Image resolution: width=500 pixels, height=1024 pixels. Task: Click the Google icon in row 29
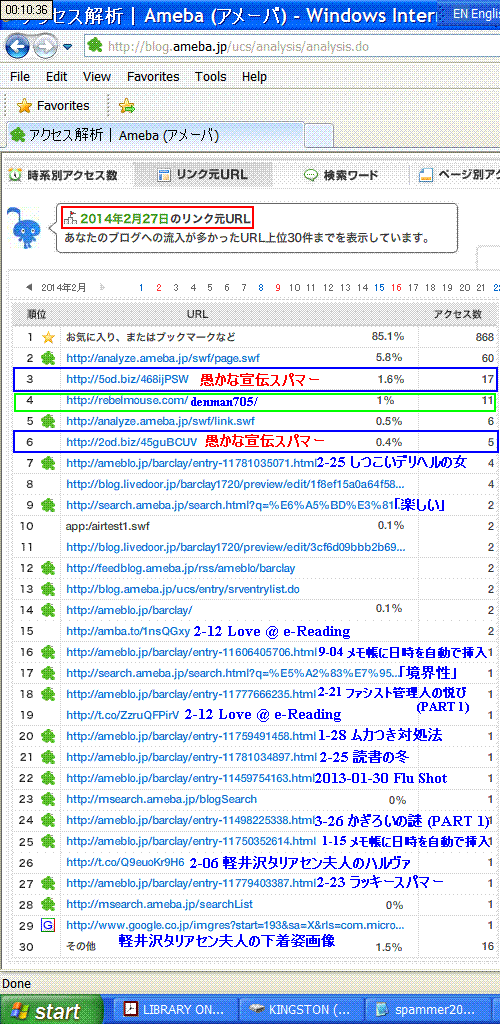48,925
